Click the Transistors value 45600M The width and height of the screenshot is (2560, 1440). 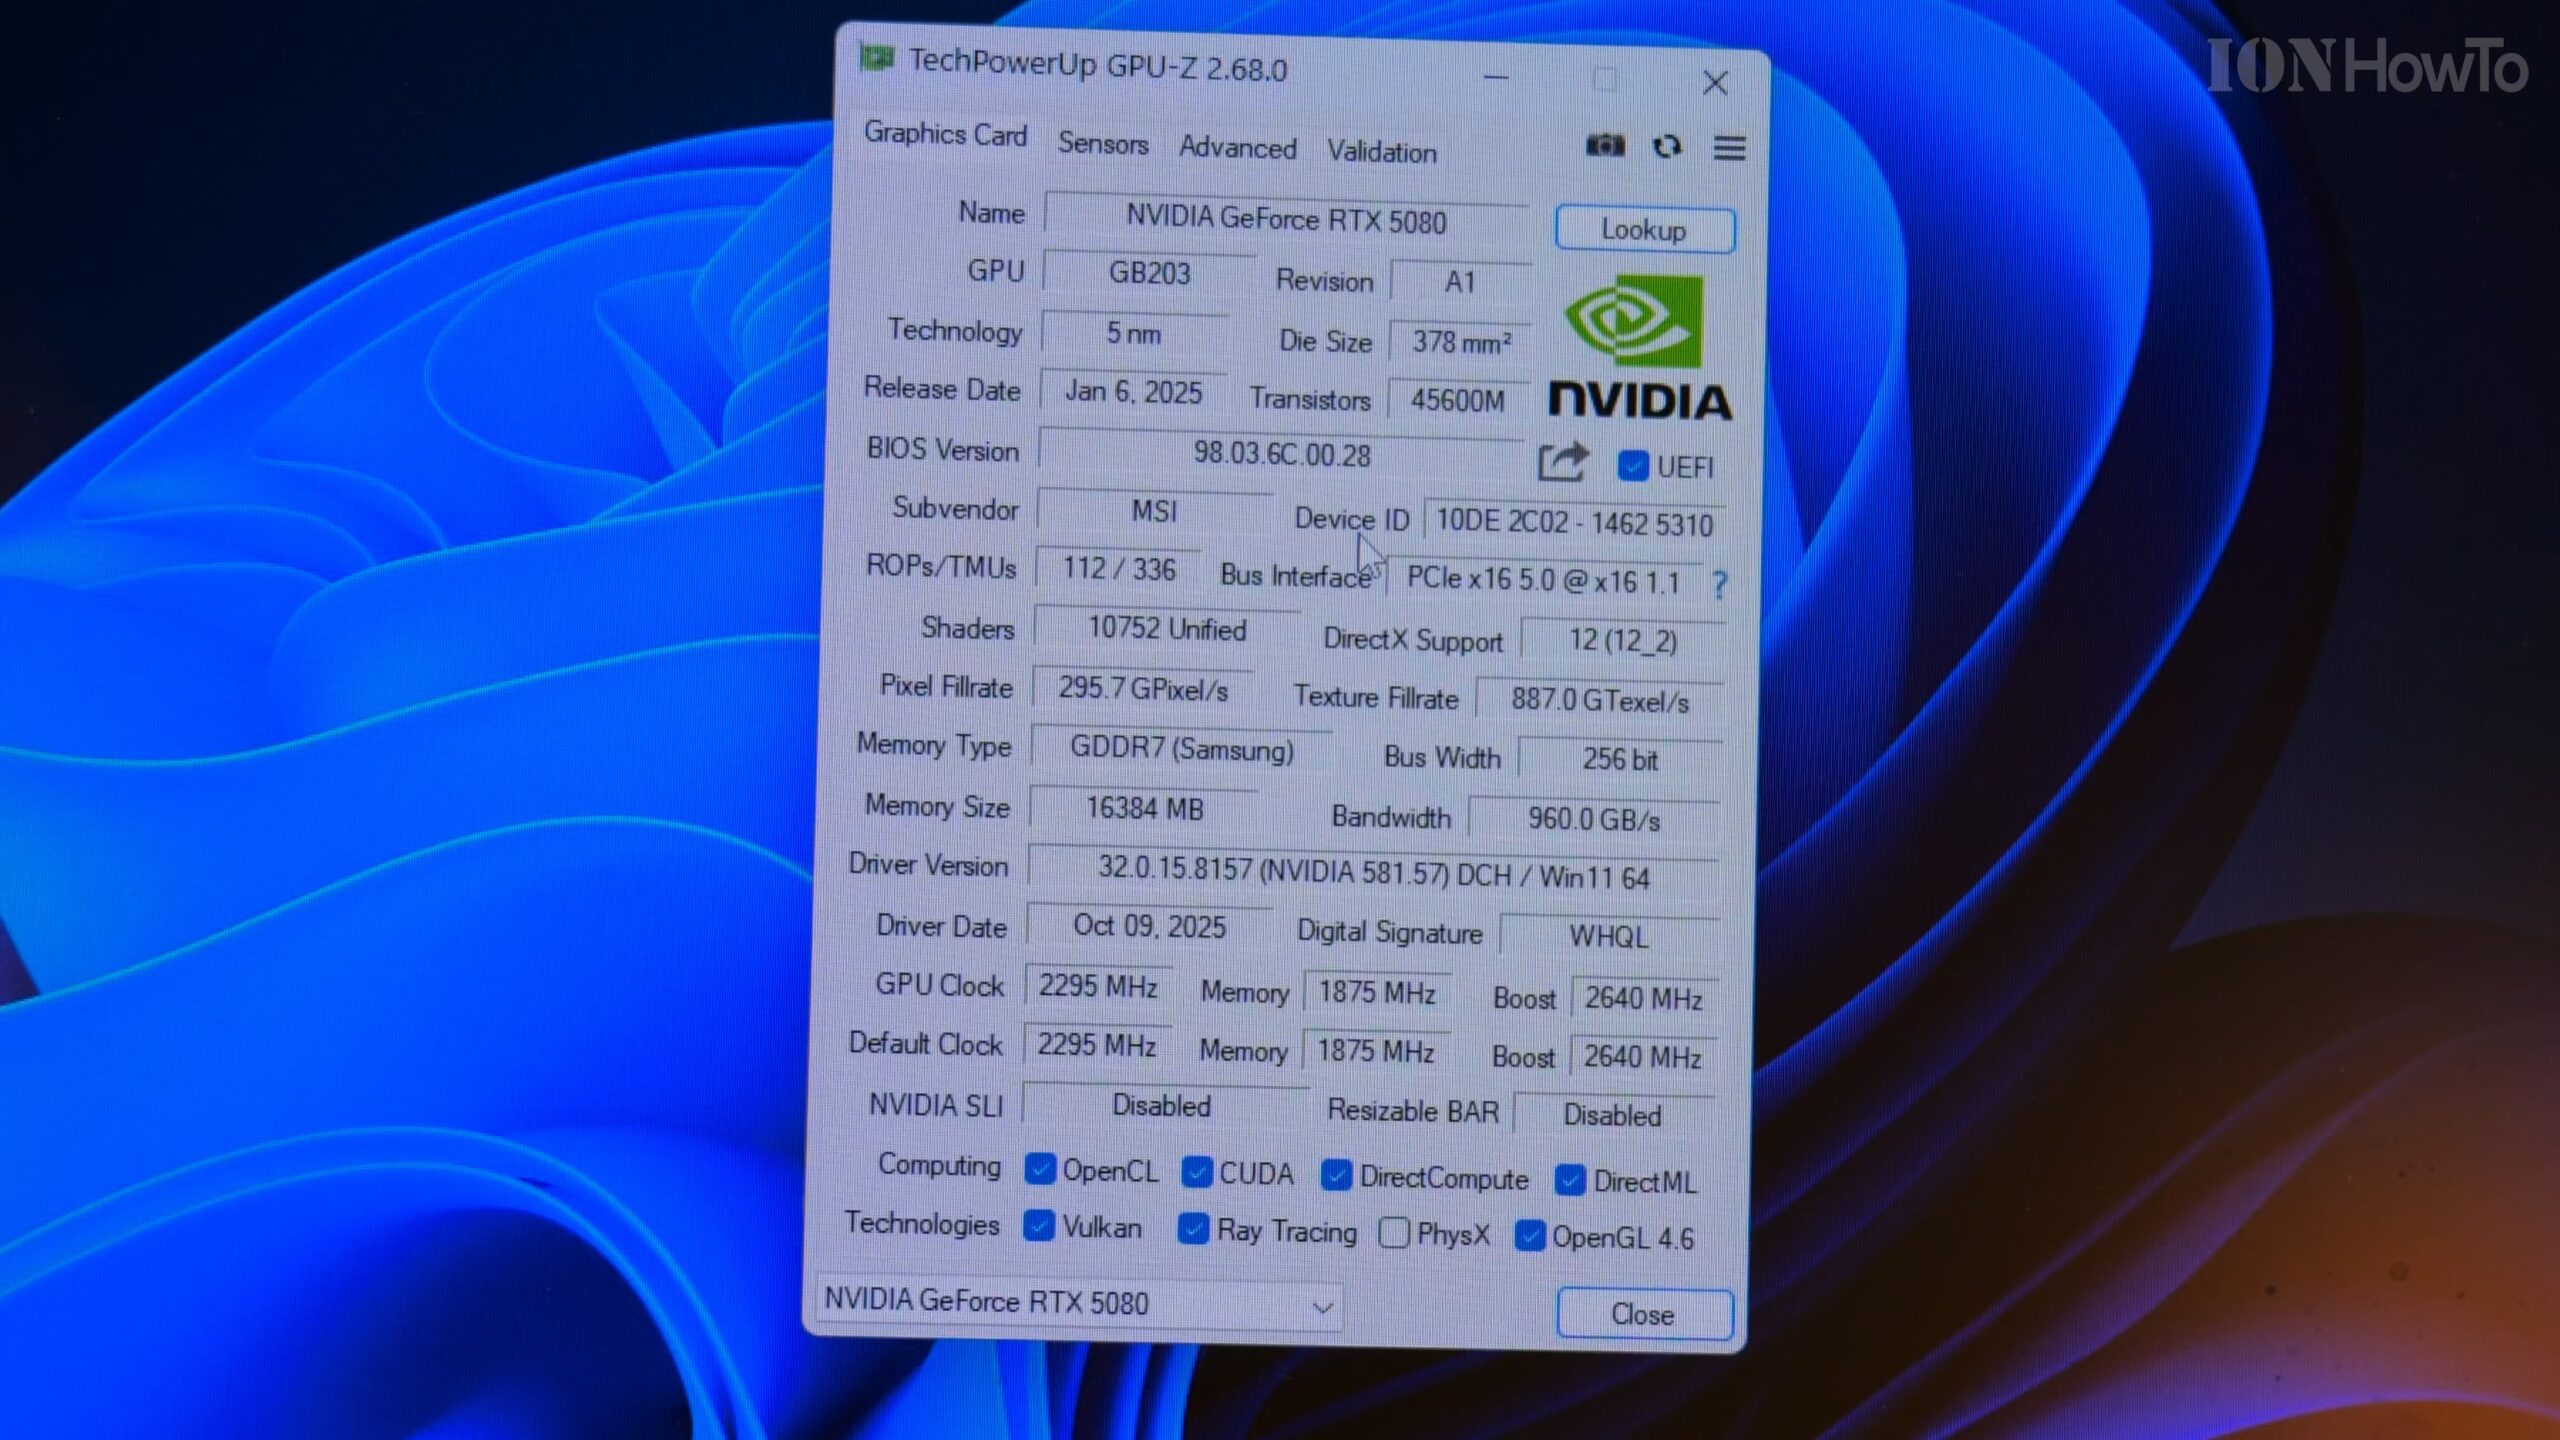pos(1458,401)
